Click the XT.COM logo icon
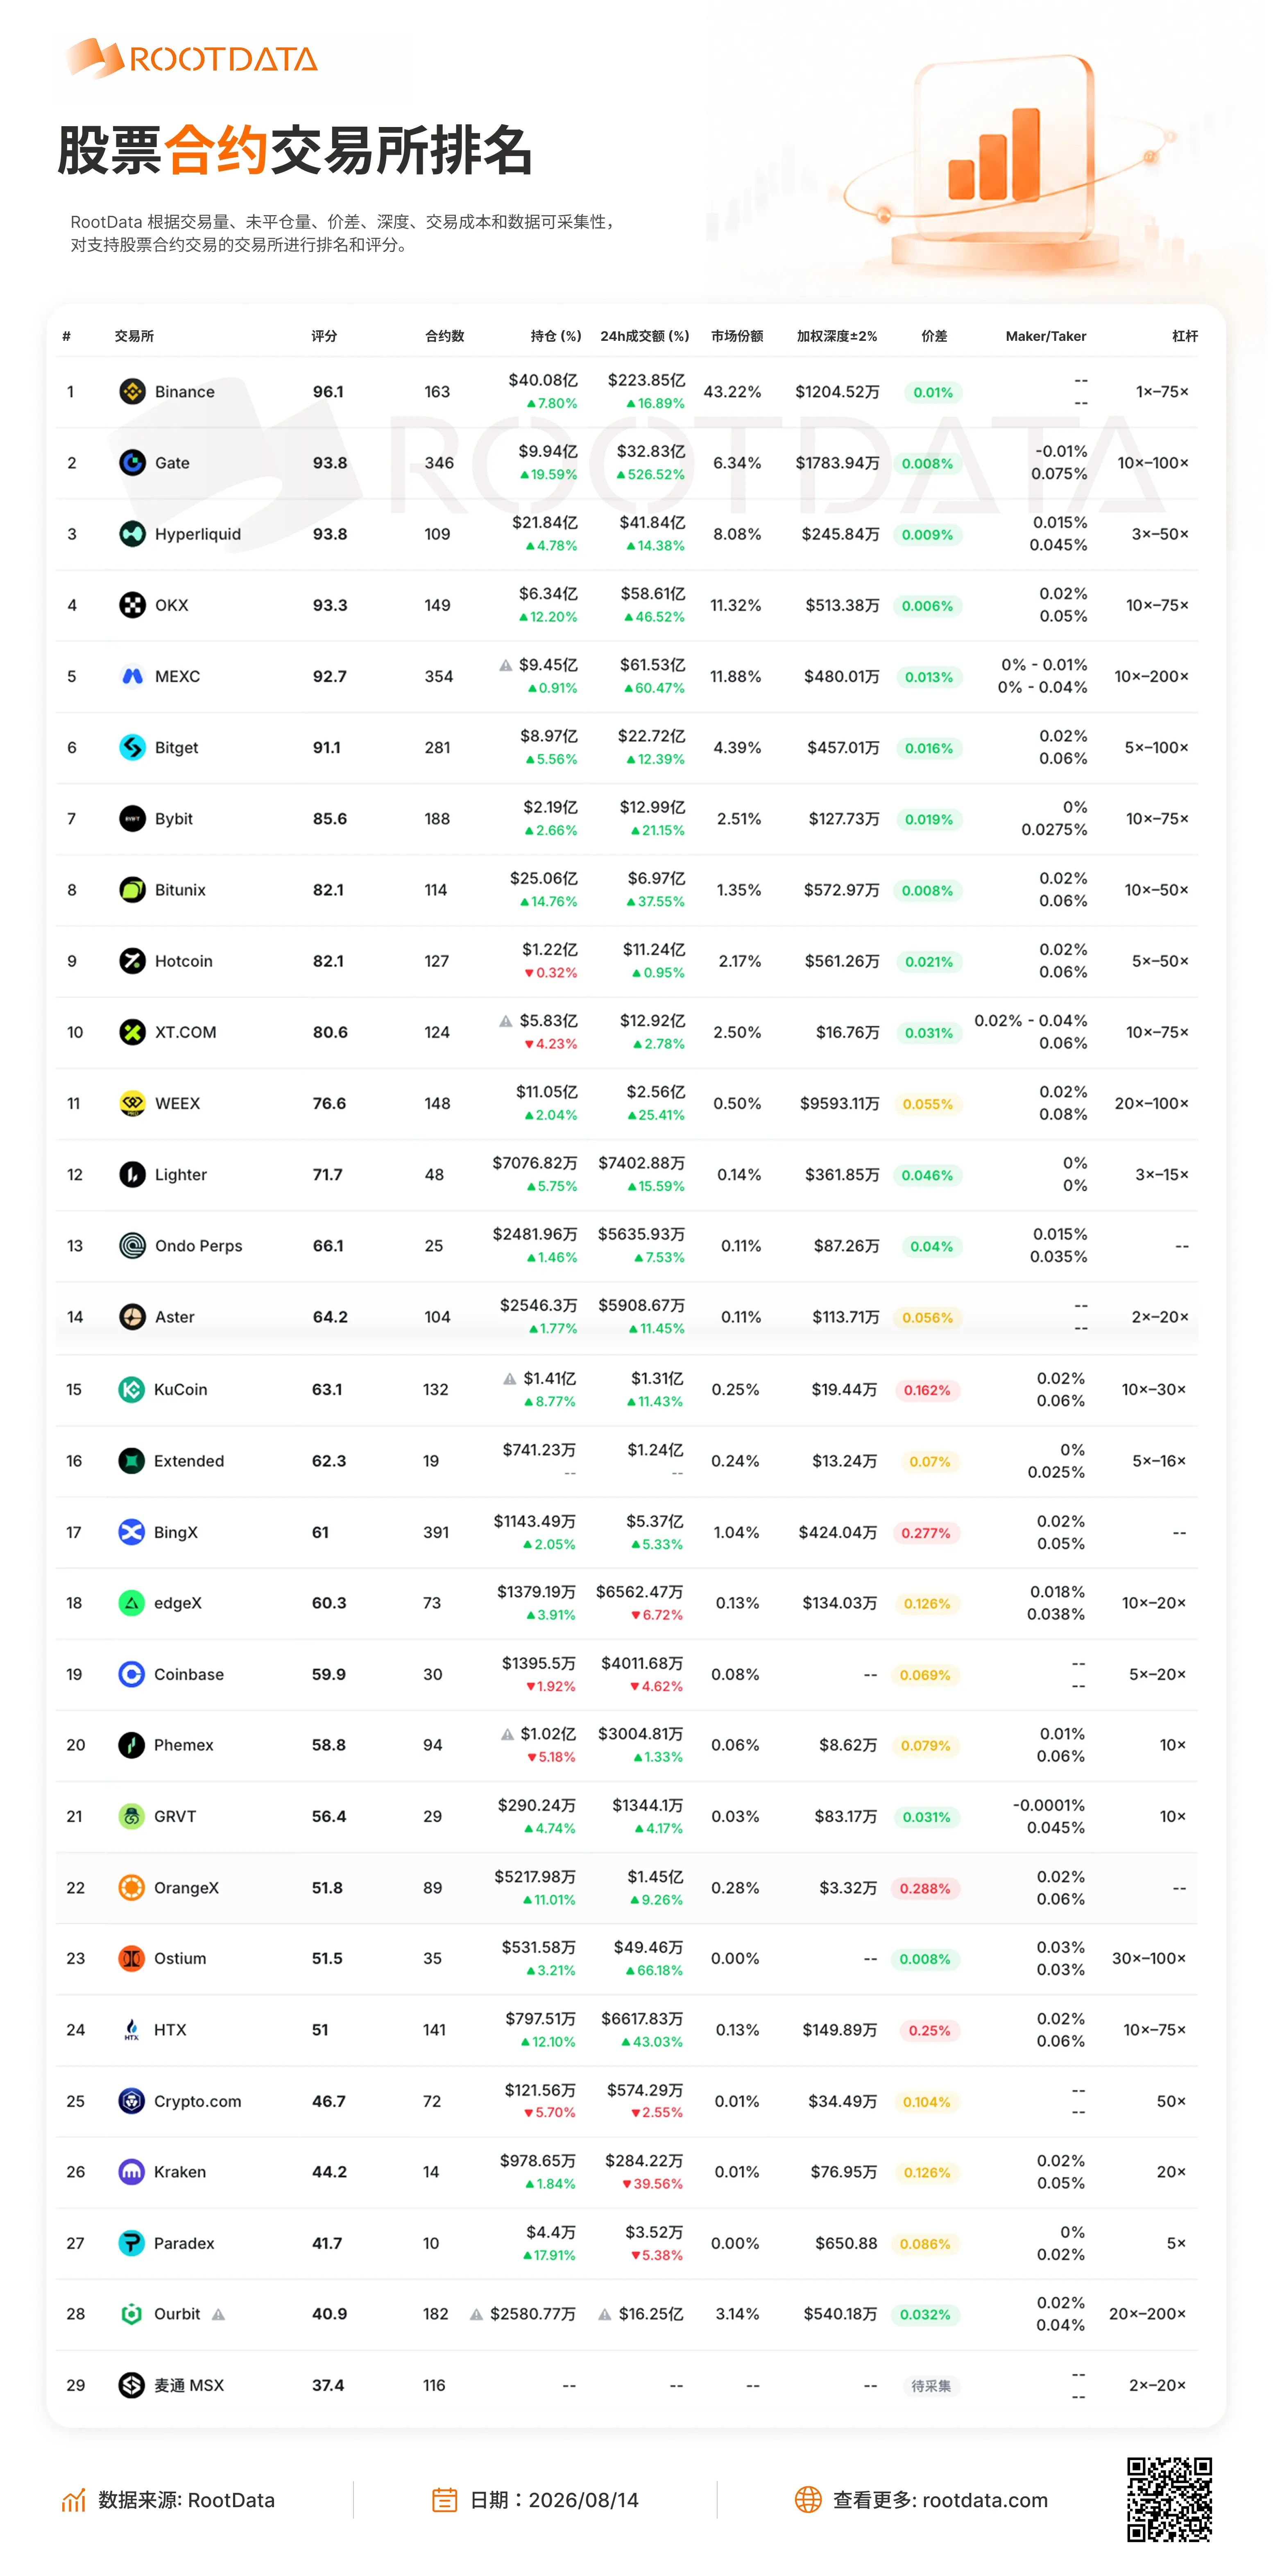The height and width of the screenshot is (2576, 1273). (132, 1032)
